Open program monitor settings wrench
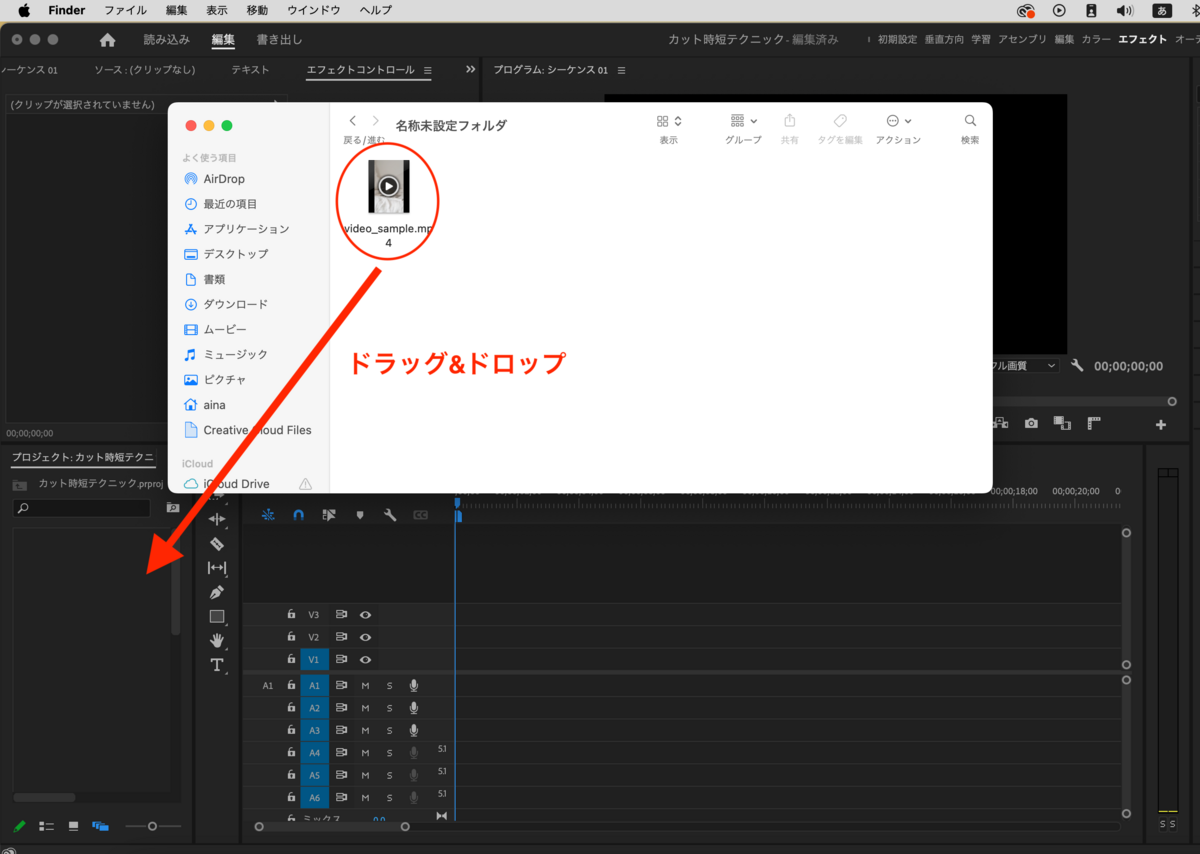The image size is (1200, 854). pyautogui.click(x=1077, y=366)
